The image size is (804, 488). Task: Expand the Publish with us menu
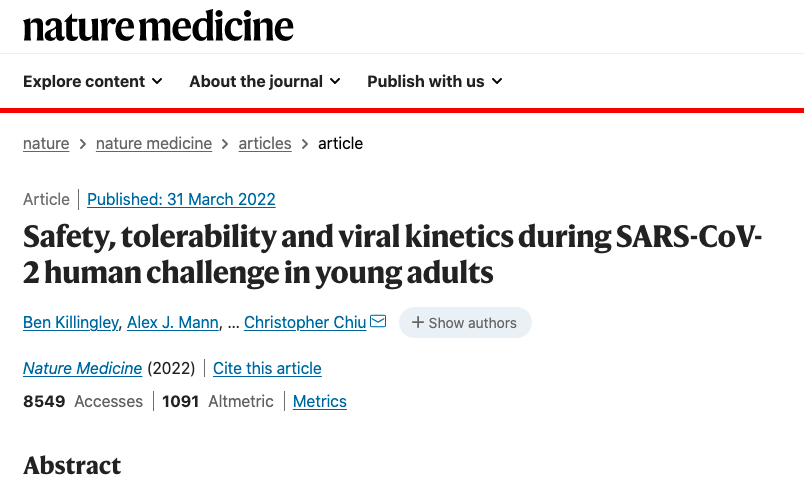[x=435, y=81]
